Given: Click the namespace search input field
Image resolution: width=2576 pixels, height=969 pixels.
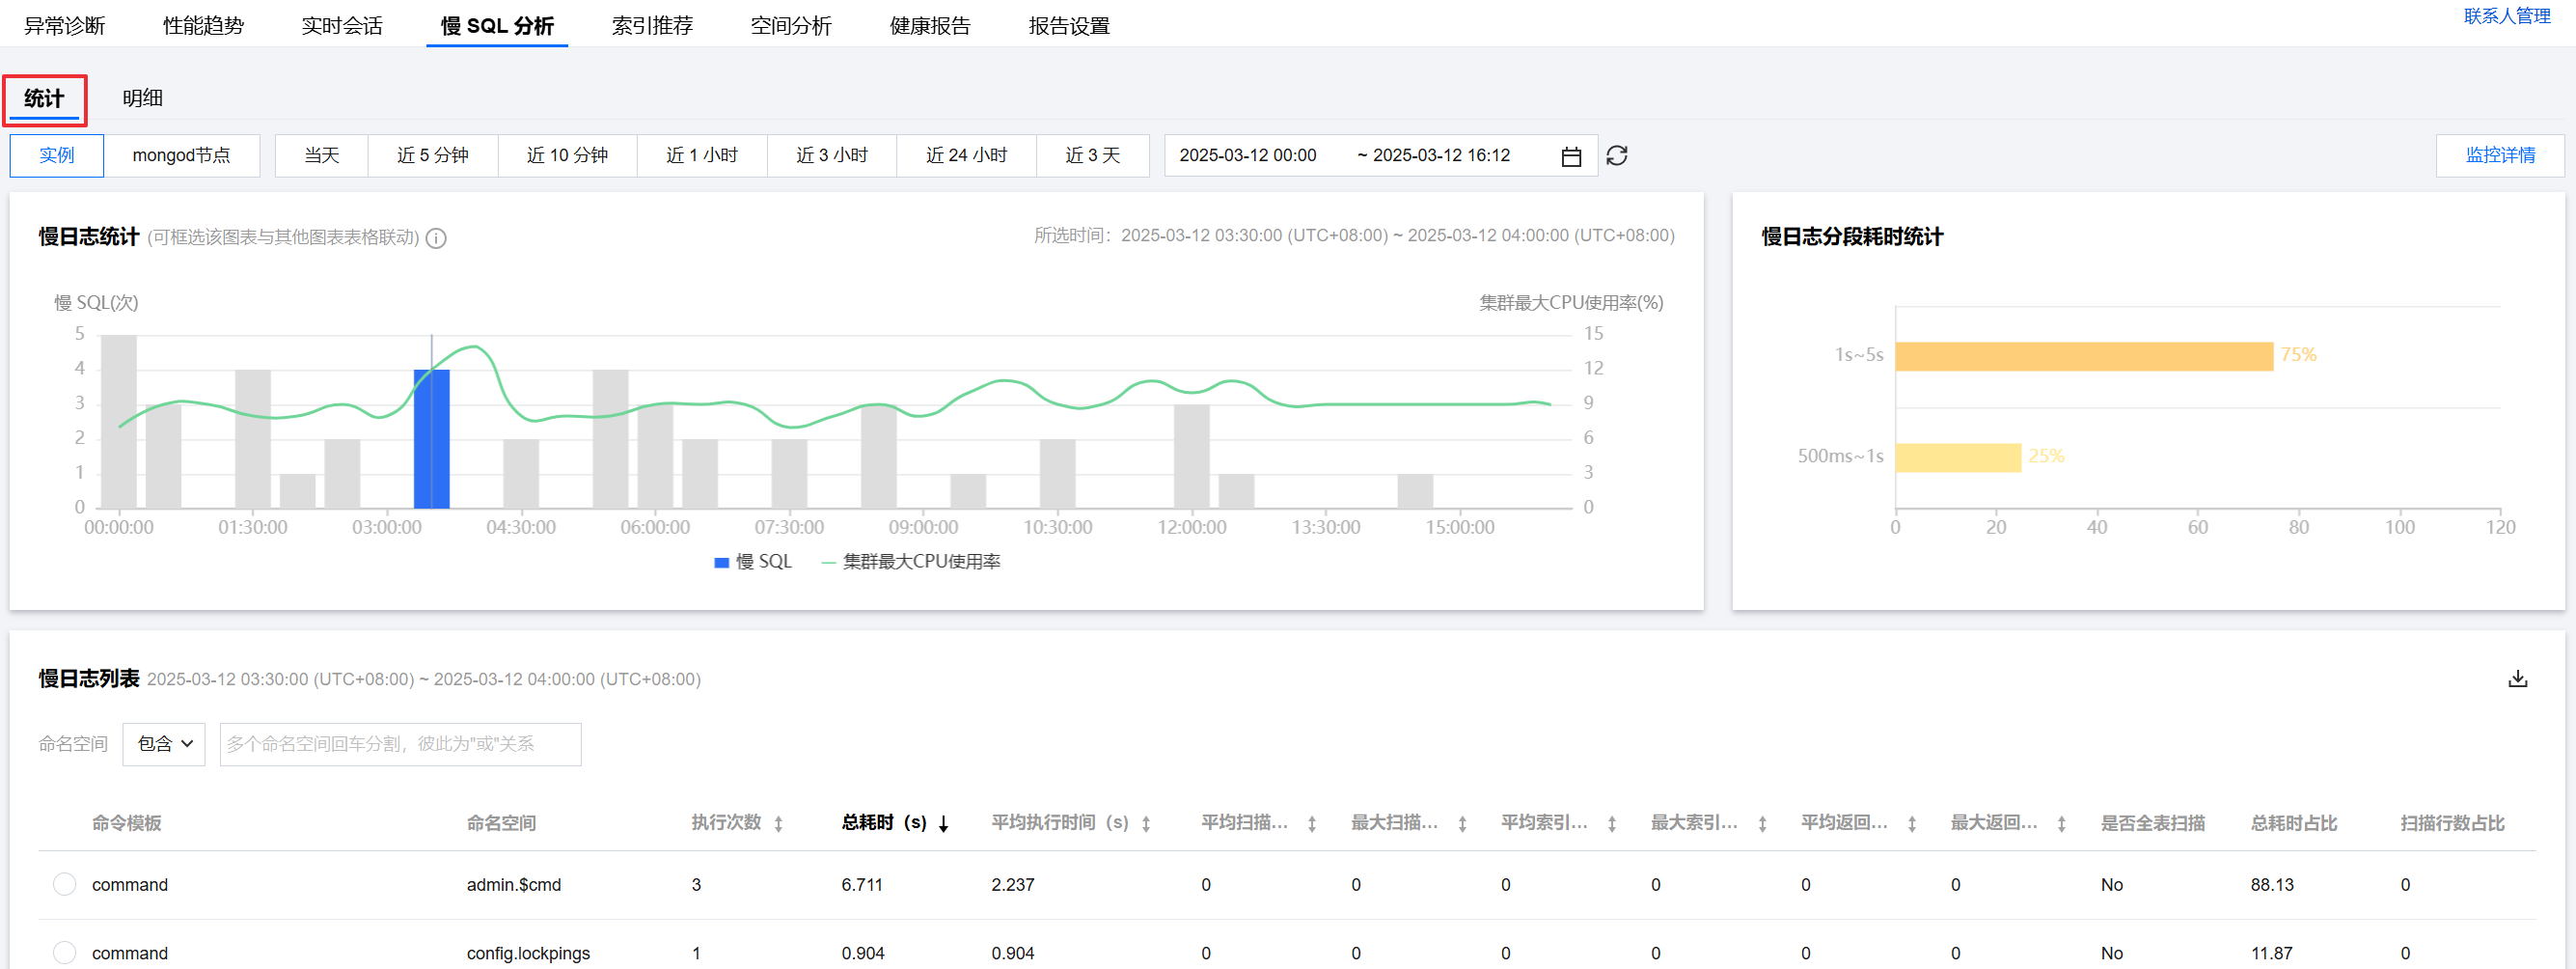Looking at the screenshot, I should tap(400, 744).
